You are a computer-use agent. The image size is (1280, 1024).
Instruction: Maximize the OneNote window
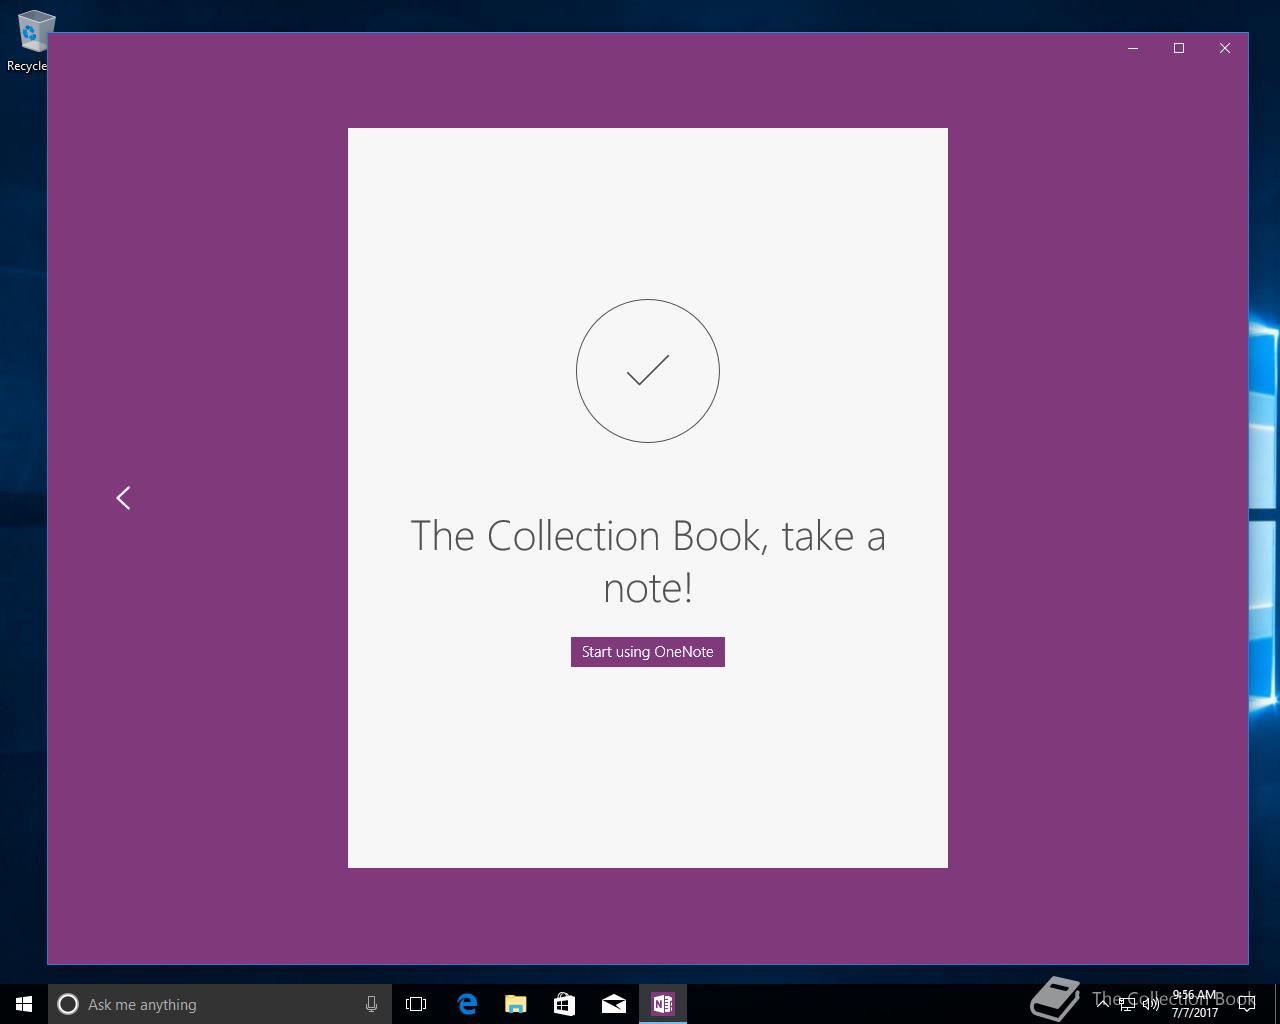click(1179, 48)
